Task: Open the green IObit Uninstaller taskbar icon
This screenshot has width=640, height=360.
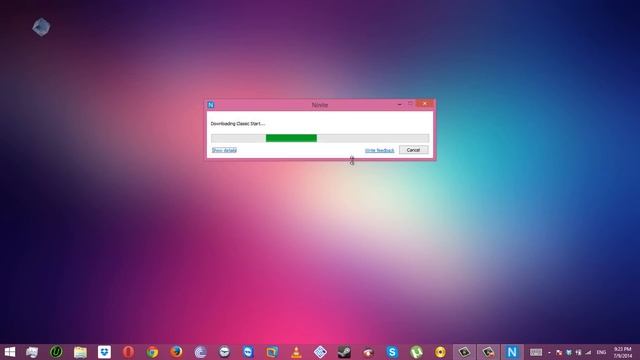Action: [x=56, y=351]
